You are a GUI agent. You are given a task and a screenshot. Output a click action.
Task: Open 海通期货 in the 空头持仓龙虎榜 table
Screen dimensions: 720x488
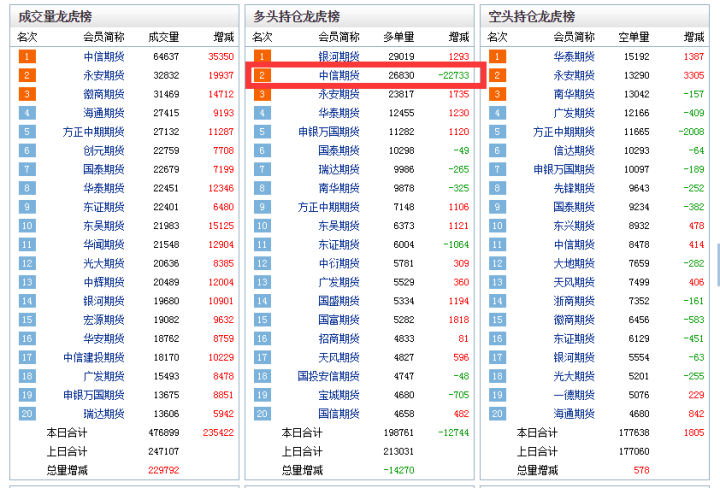pyautogui.click(x=574, y=414)
